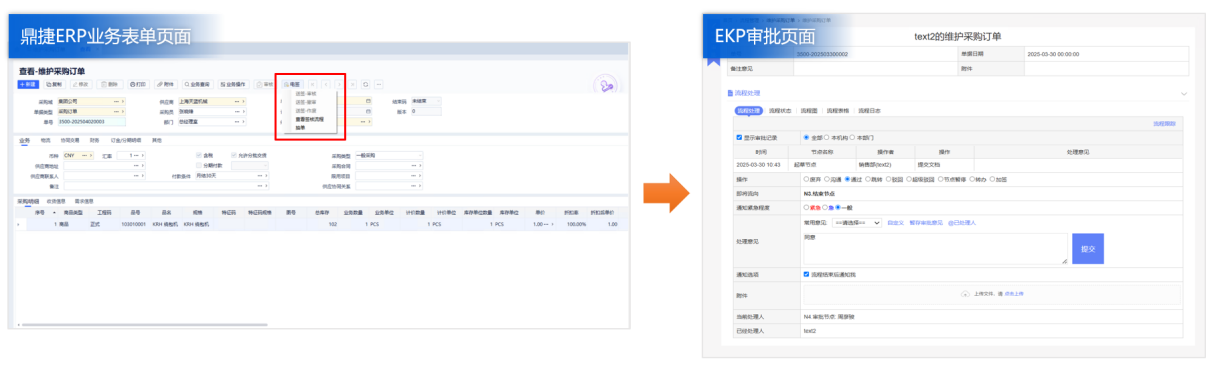Click the 修改 edit toolbar button
The image size is (1214, 385).
[x=81, y=84]
